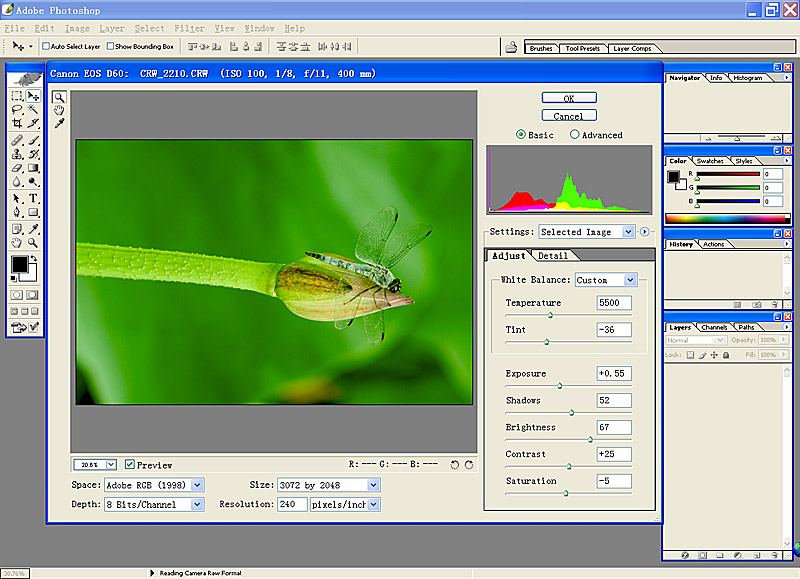The width and height of the screenshot is (800, 579).
Task: Select the Dodge tool
Action: [33, 182]
